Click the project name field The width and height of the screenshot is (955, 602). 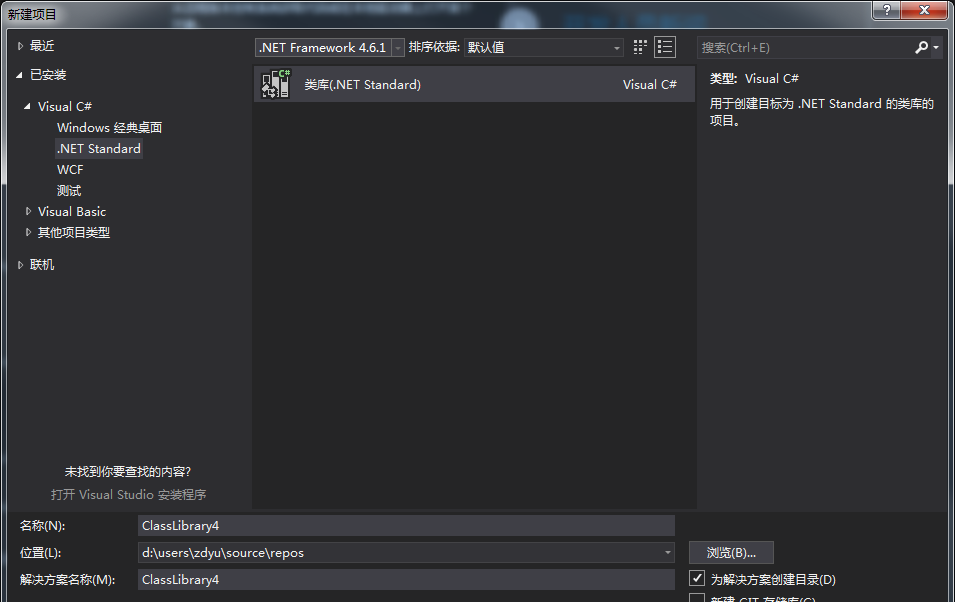tap(406, 525)
